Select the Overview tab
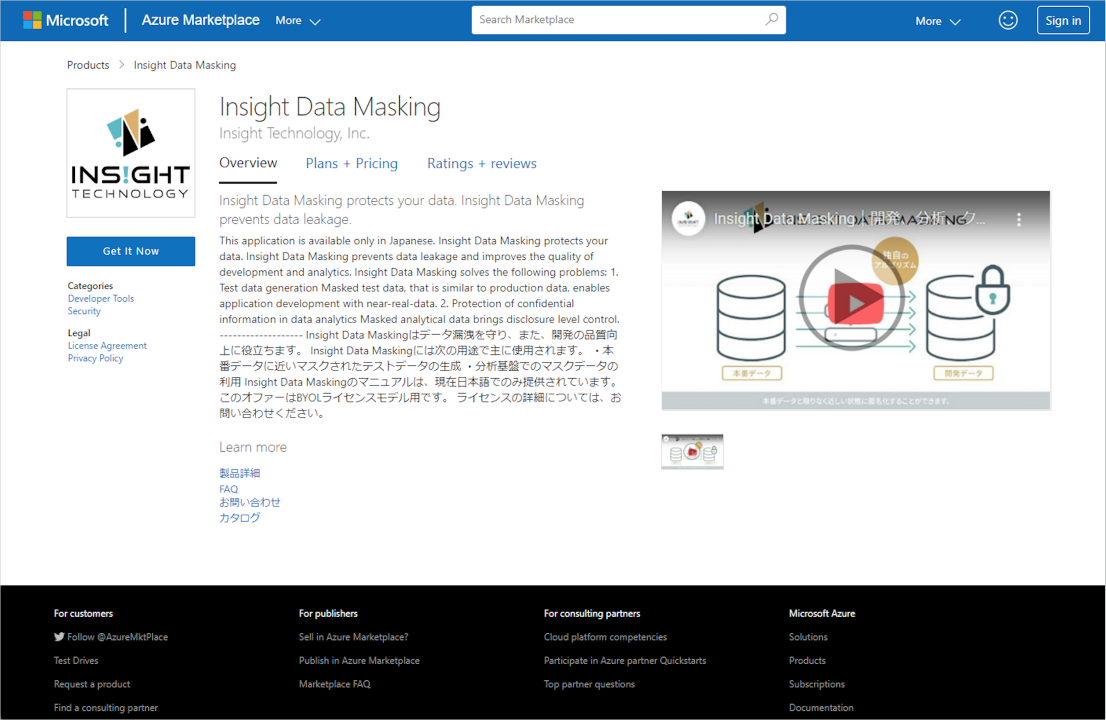 point(248,164)
